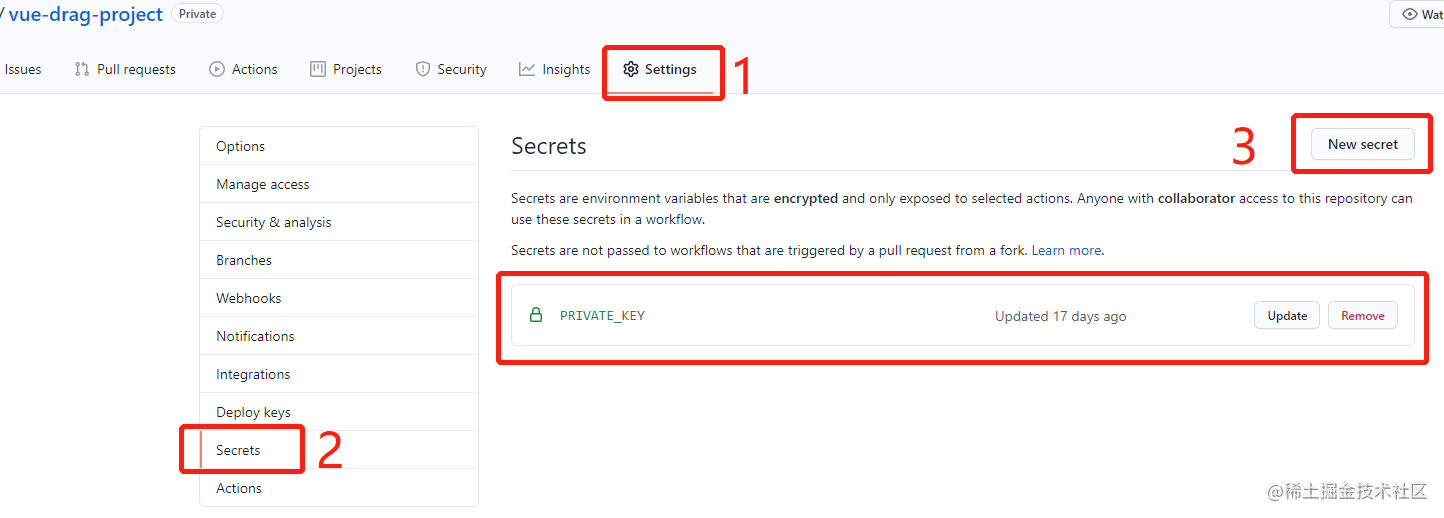Click the green lock icon beside PRIVATE_KEY

coord(536,315)
